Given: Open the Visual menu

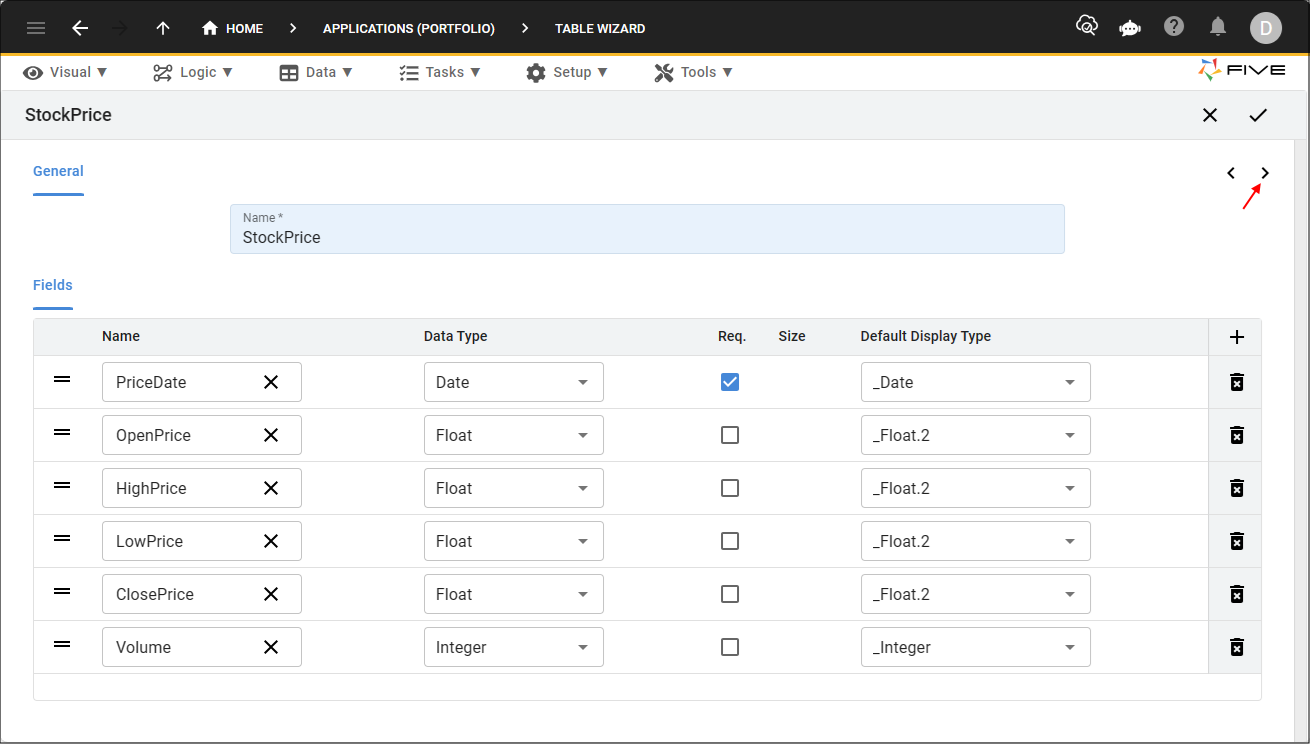Looking at the screenshot, I should (65, 72).
